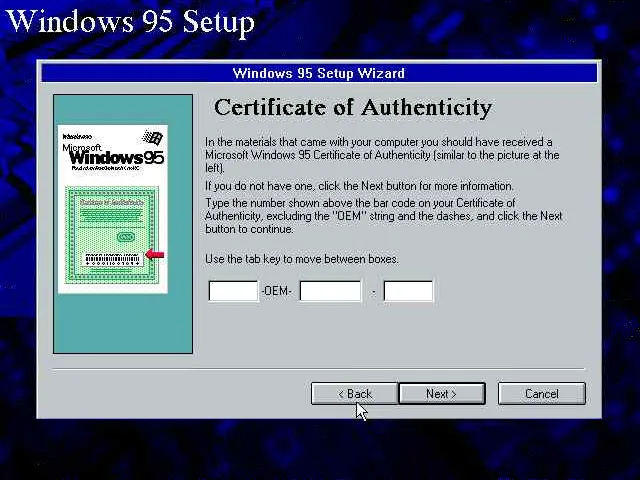640x480 pixels.
Task: Click "Use the tab key to move between boxes."
Action: [x=302, y=259]
